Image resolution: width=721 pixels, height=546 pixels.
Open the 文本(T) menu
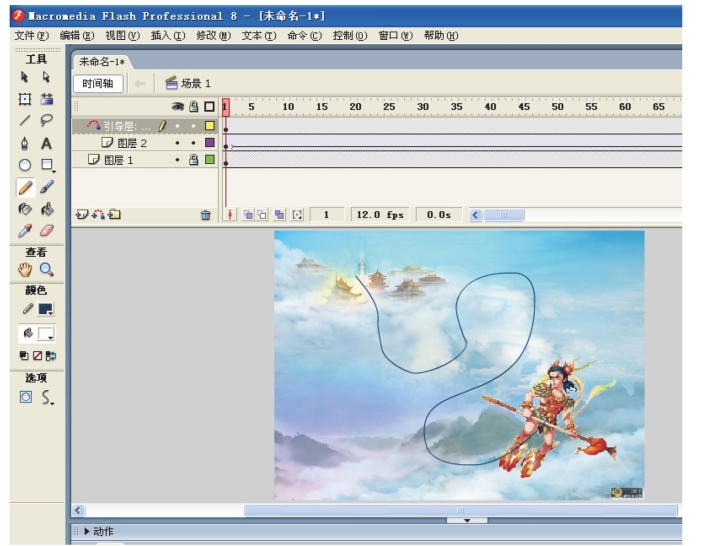tap(259, 35)
